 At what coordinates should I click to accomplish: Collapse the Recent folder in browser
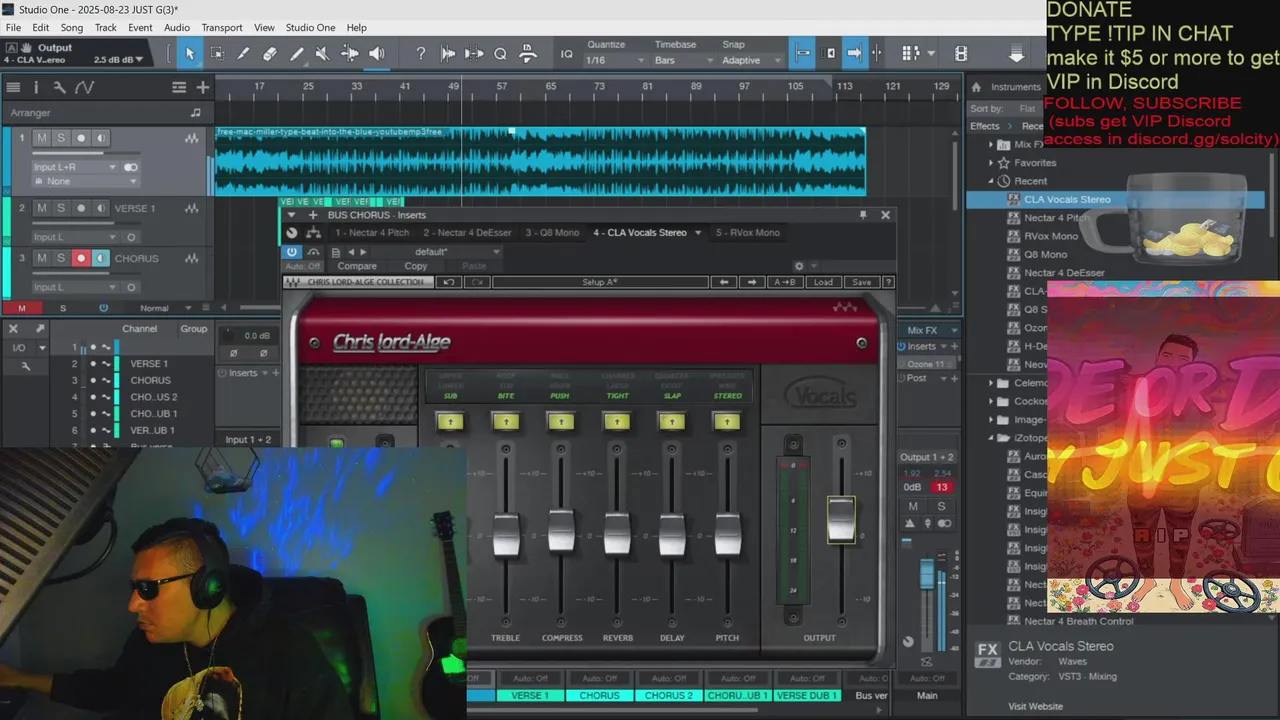[992, 181]
